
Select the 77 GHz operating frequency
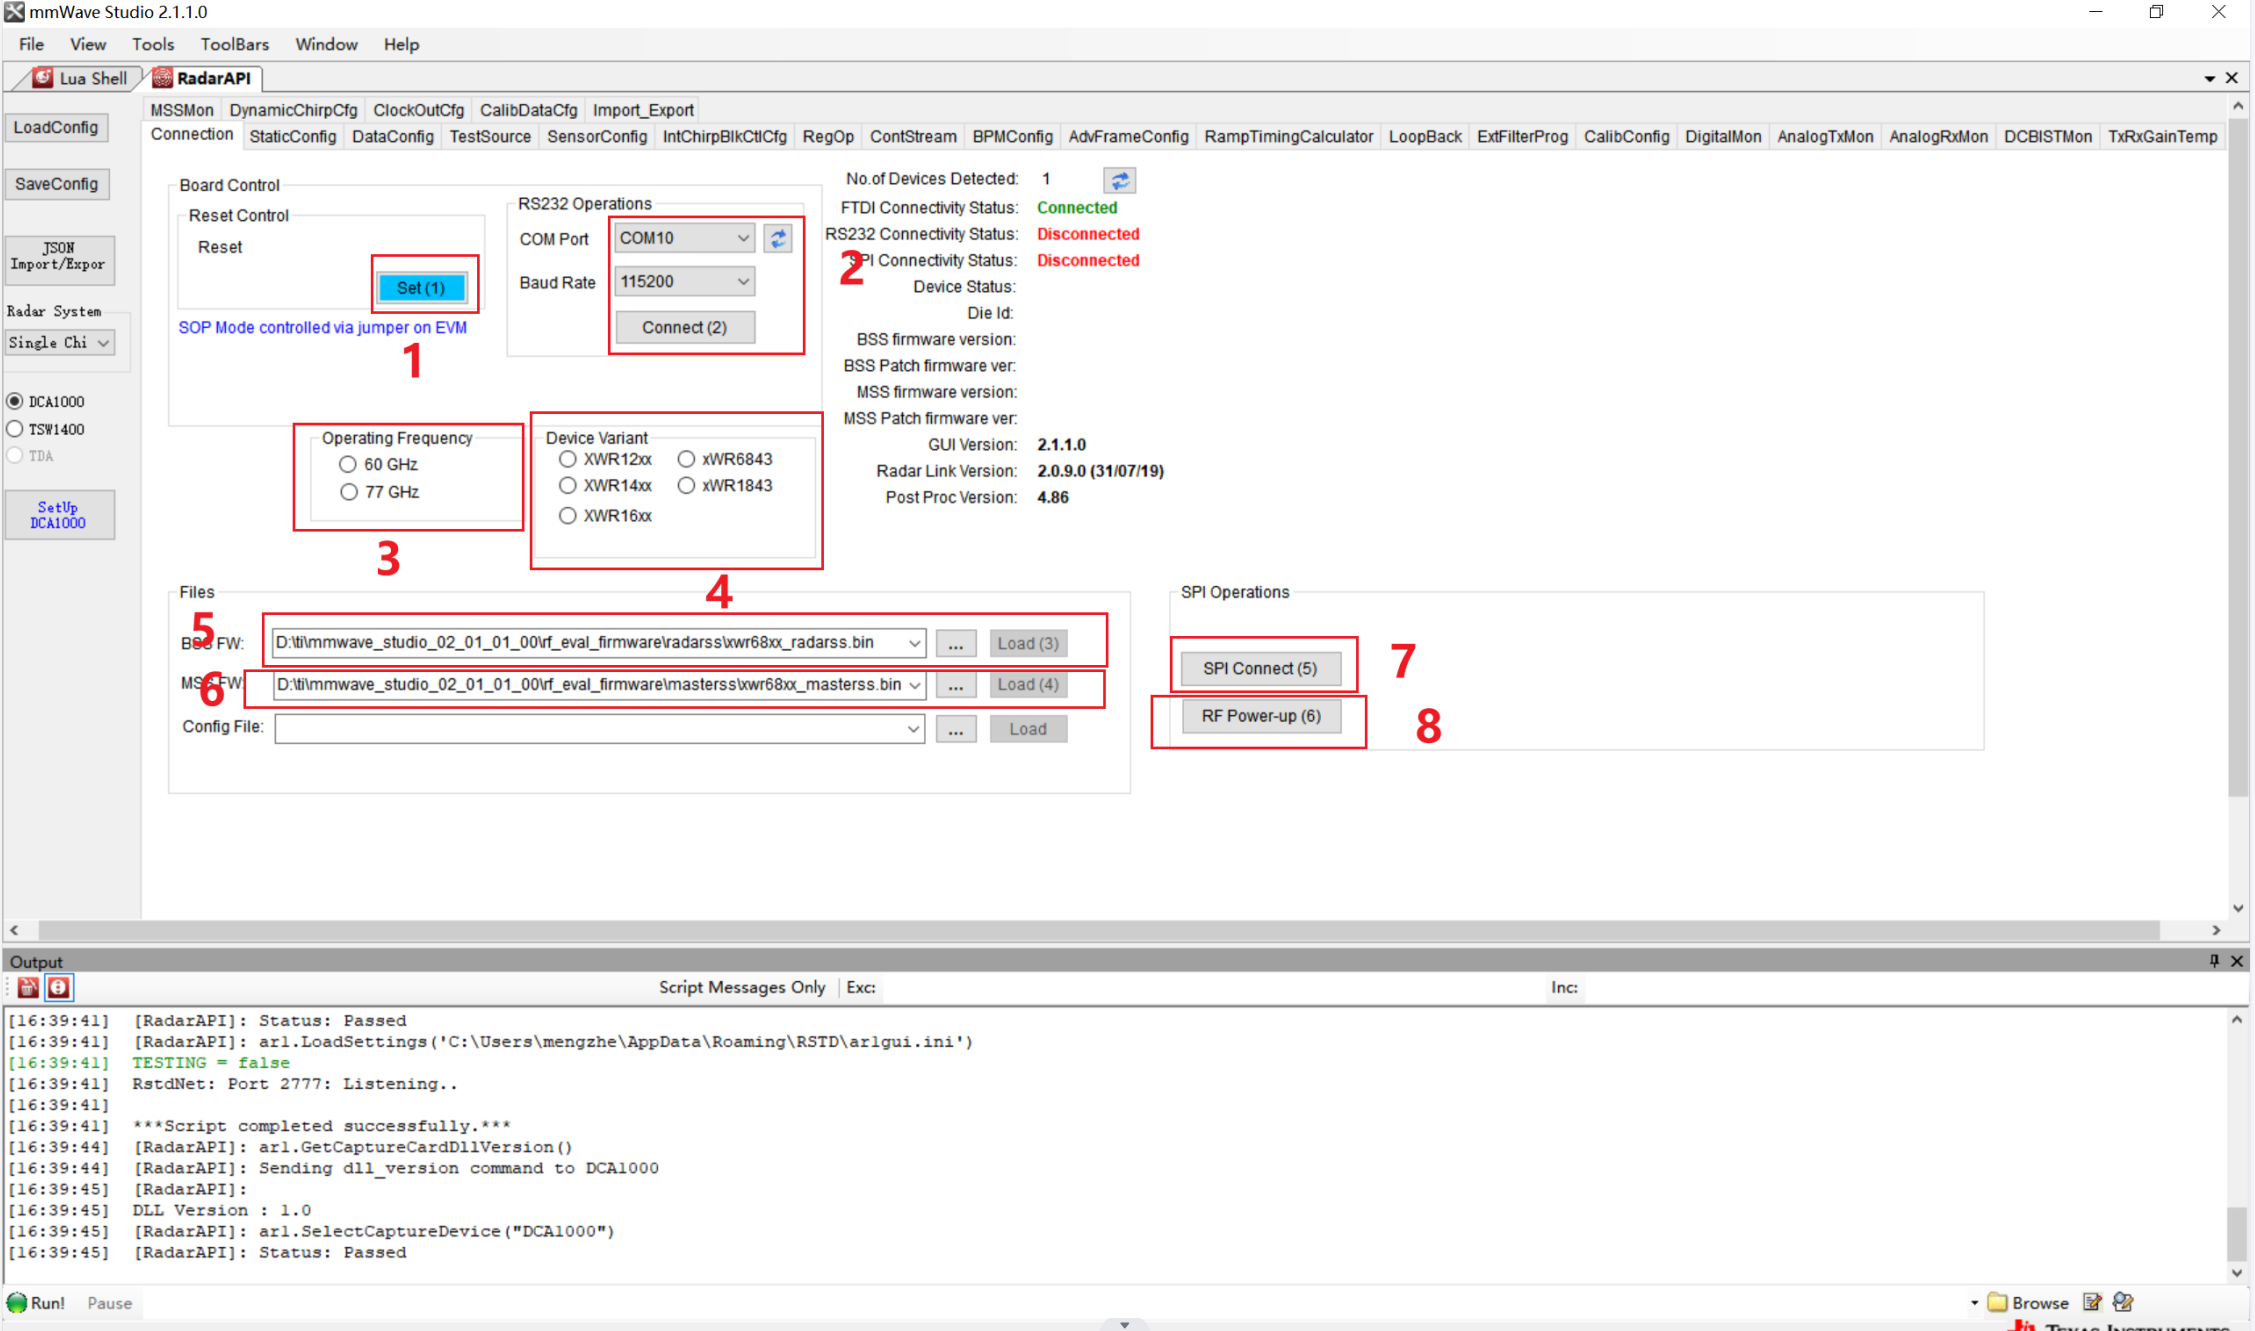click(349, 492)
